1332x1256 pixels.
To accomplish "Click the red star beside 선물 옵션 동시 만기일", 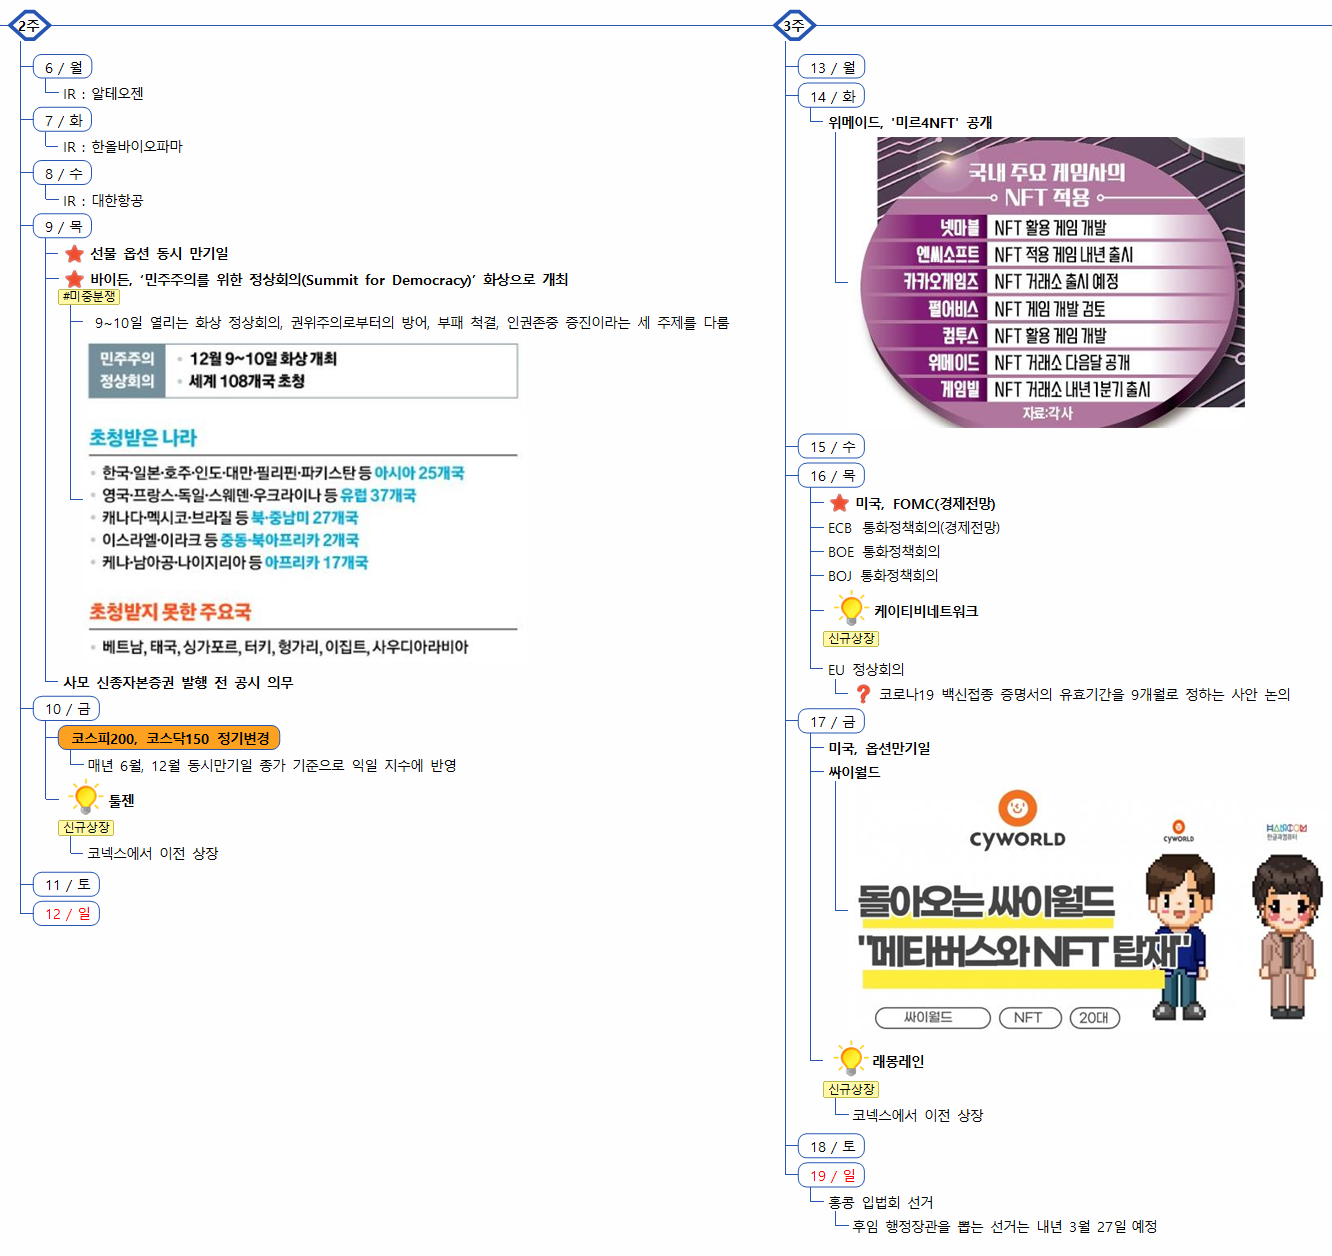I will [74, 253].
